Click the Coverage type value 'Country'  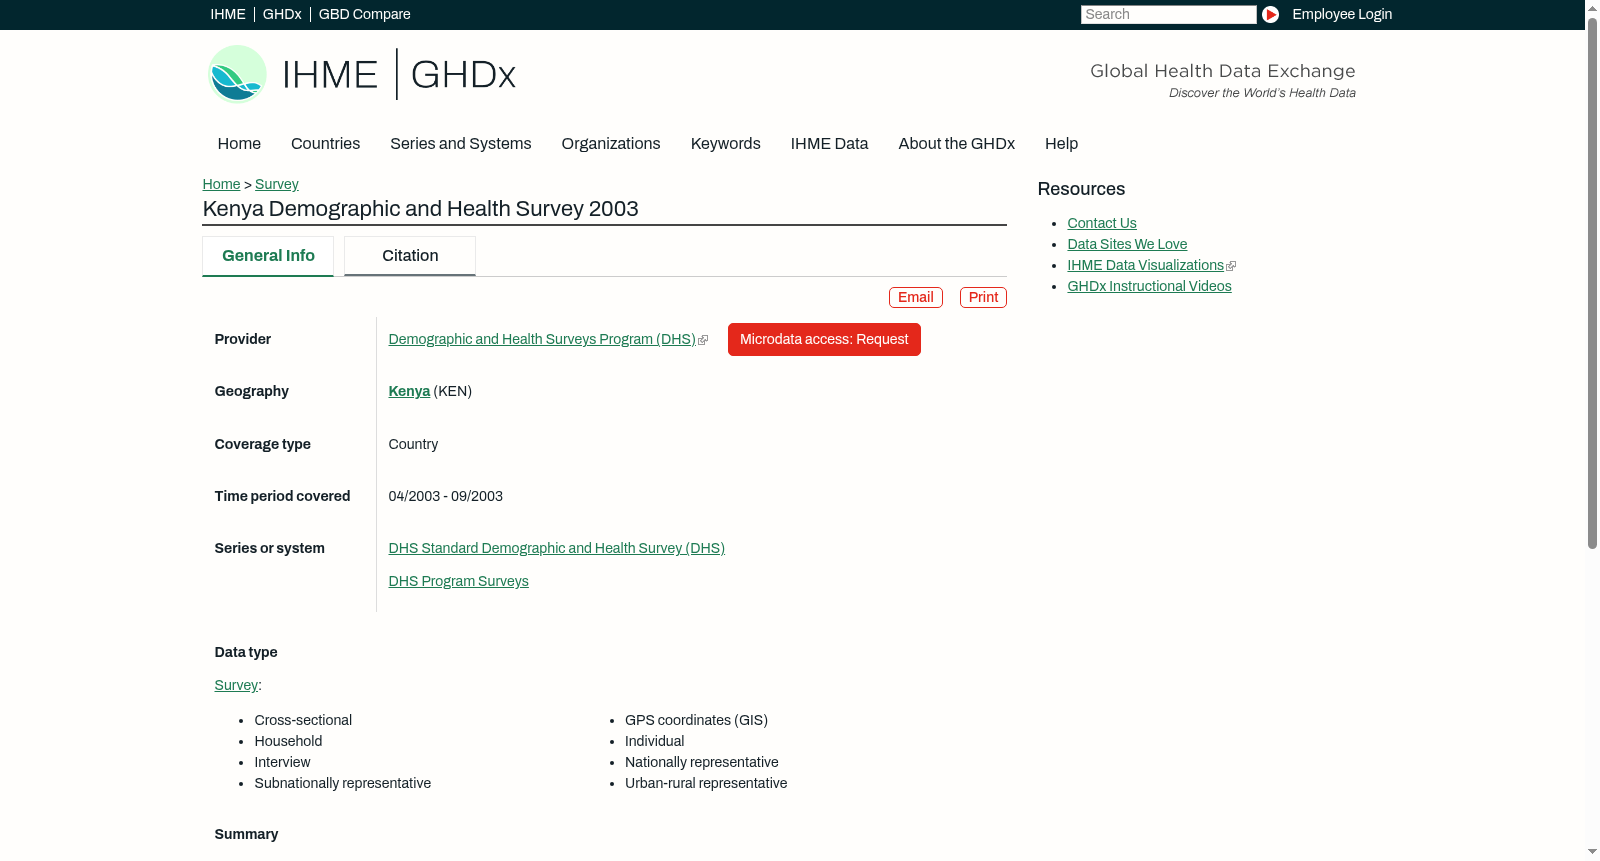pyautogui.click(x=413, y=445)
